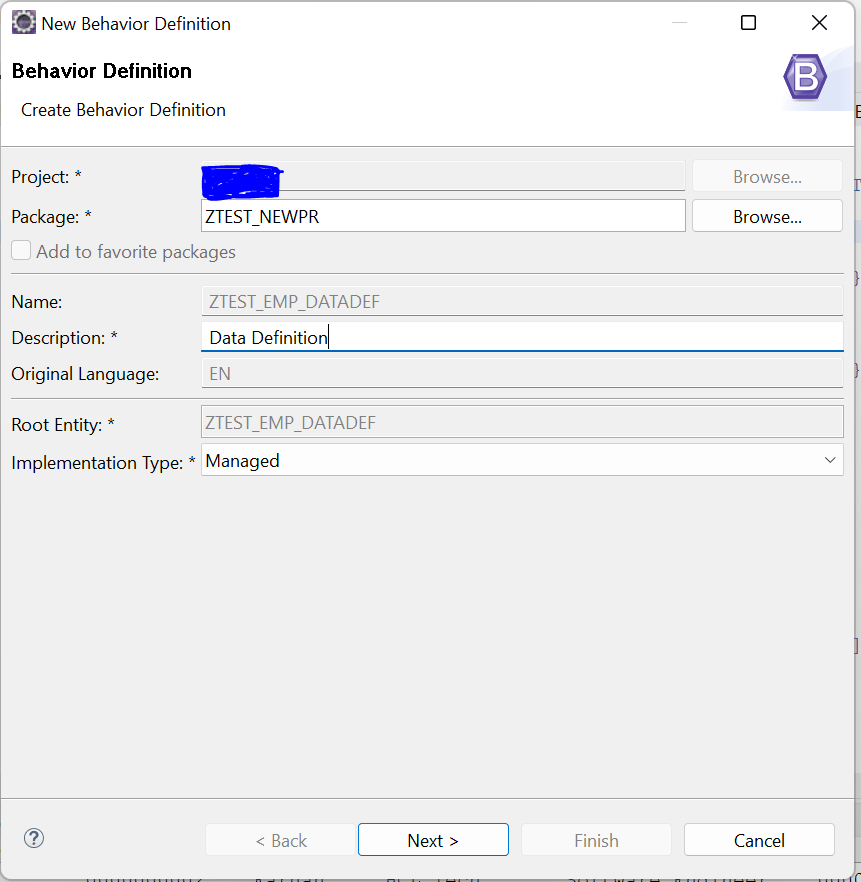Image resolution: width=861 pixels, height=882 pixels.
Task: Click the Browse button beside Project field
Action: 767,176
